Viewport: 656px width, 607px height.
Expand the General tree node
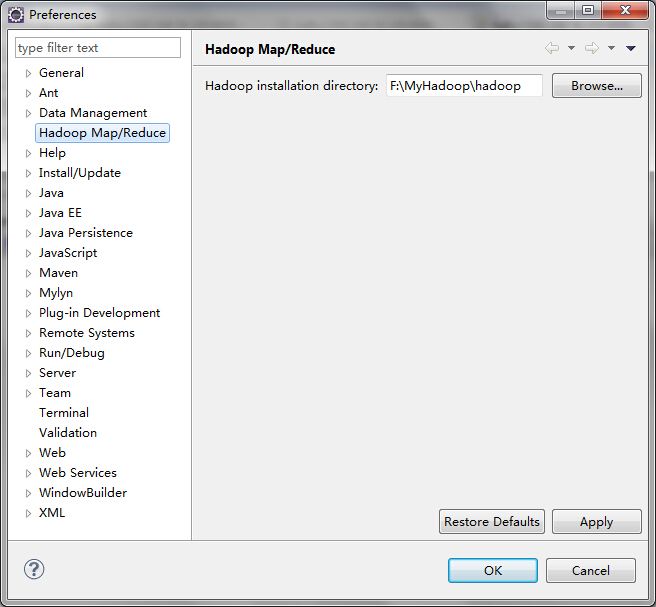(x=28, y=74)
